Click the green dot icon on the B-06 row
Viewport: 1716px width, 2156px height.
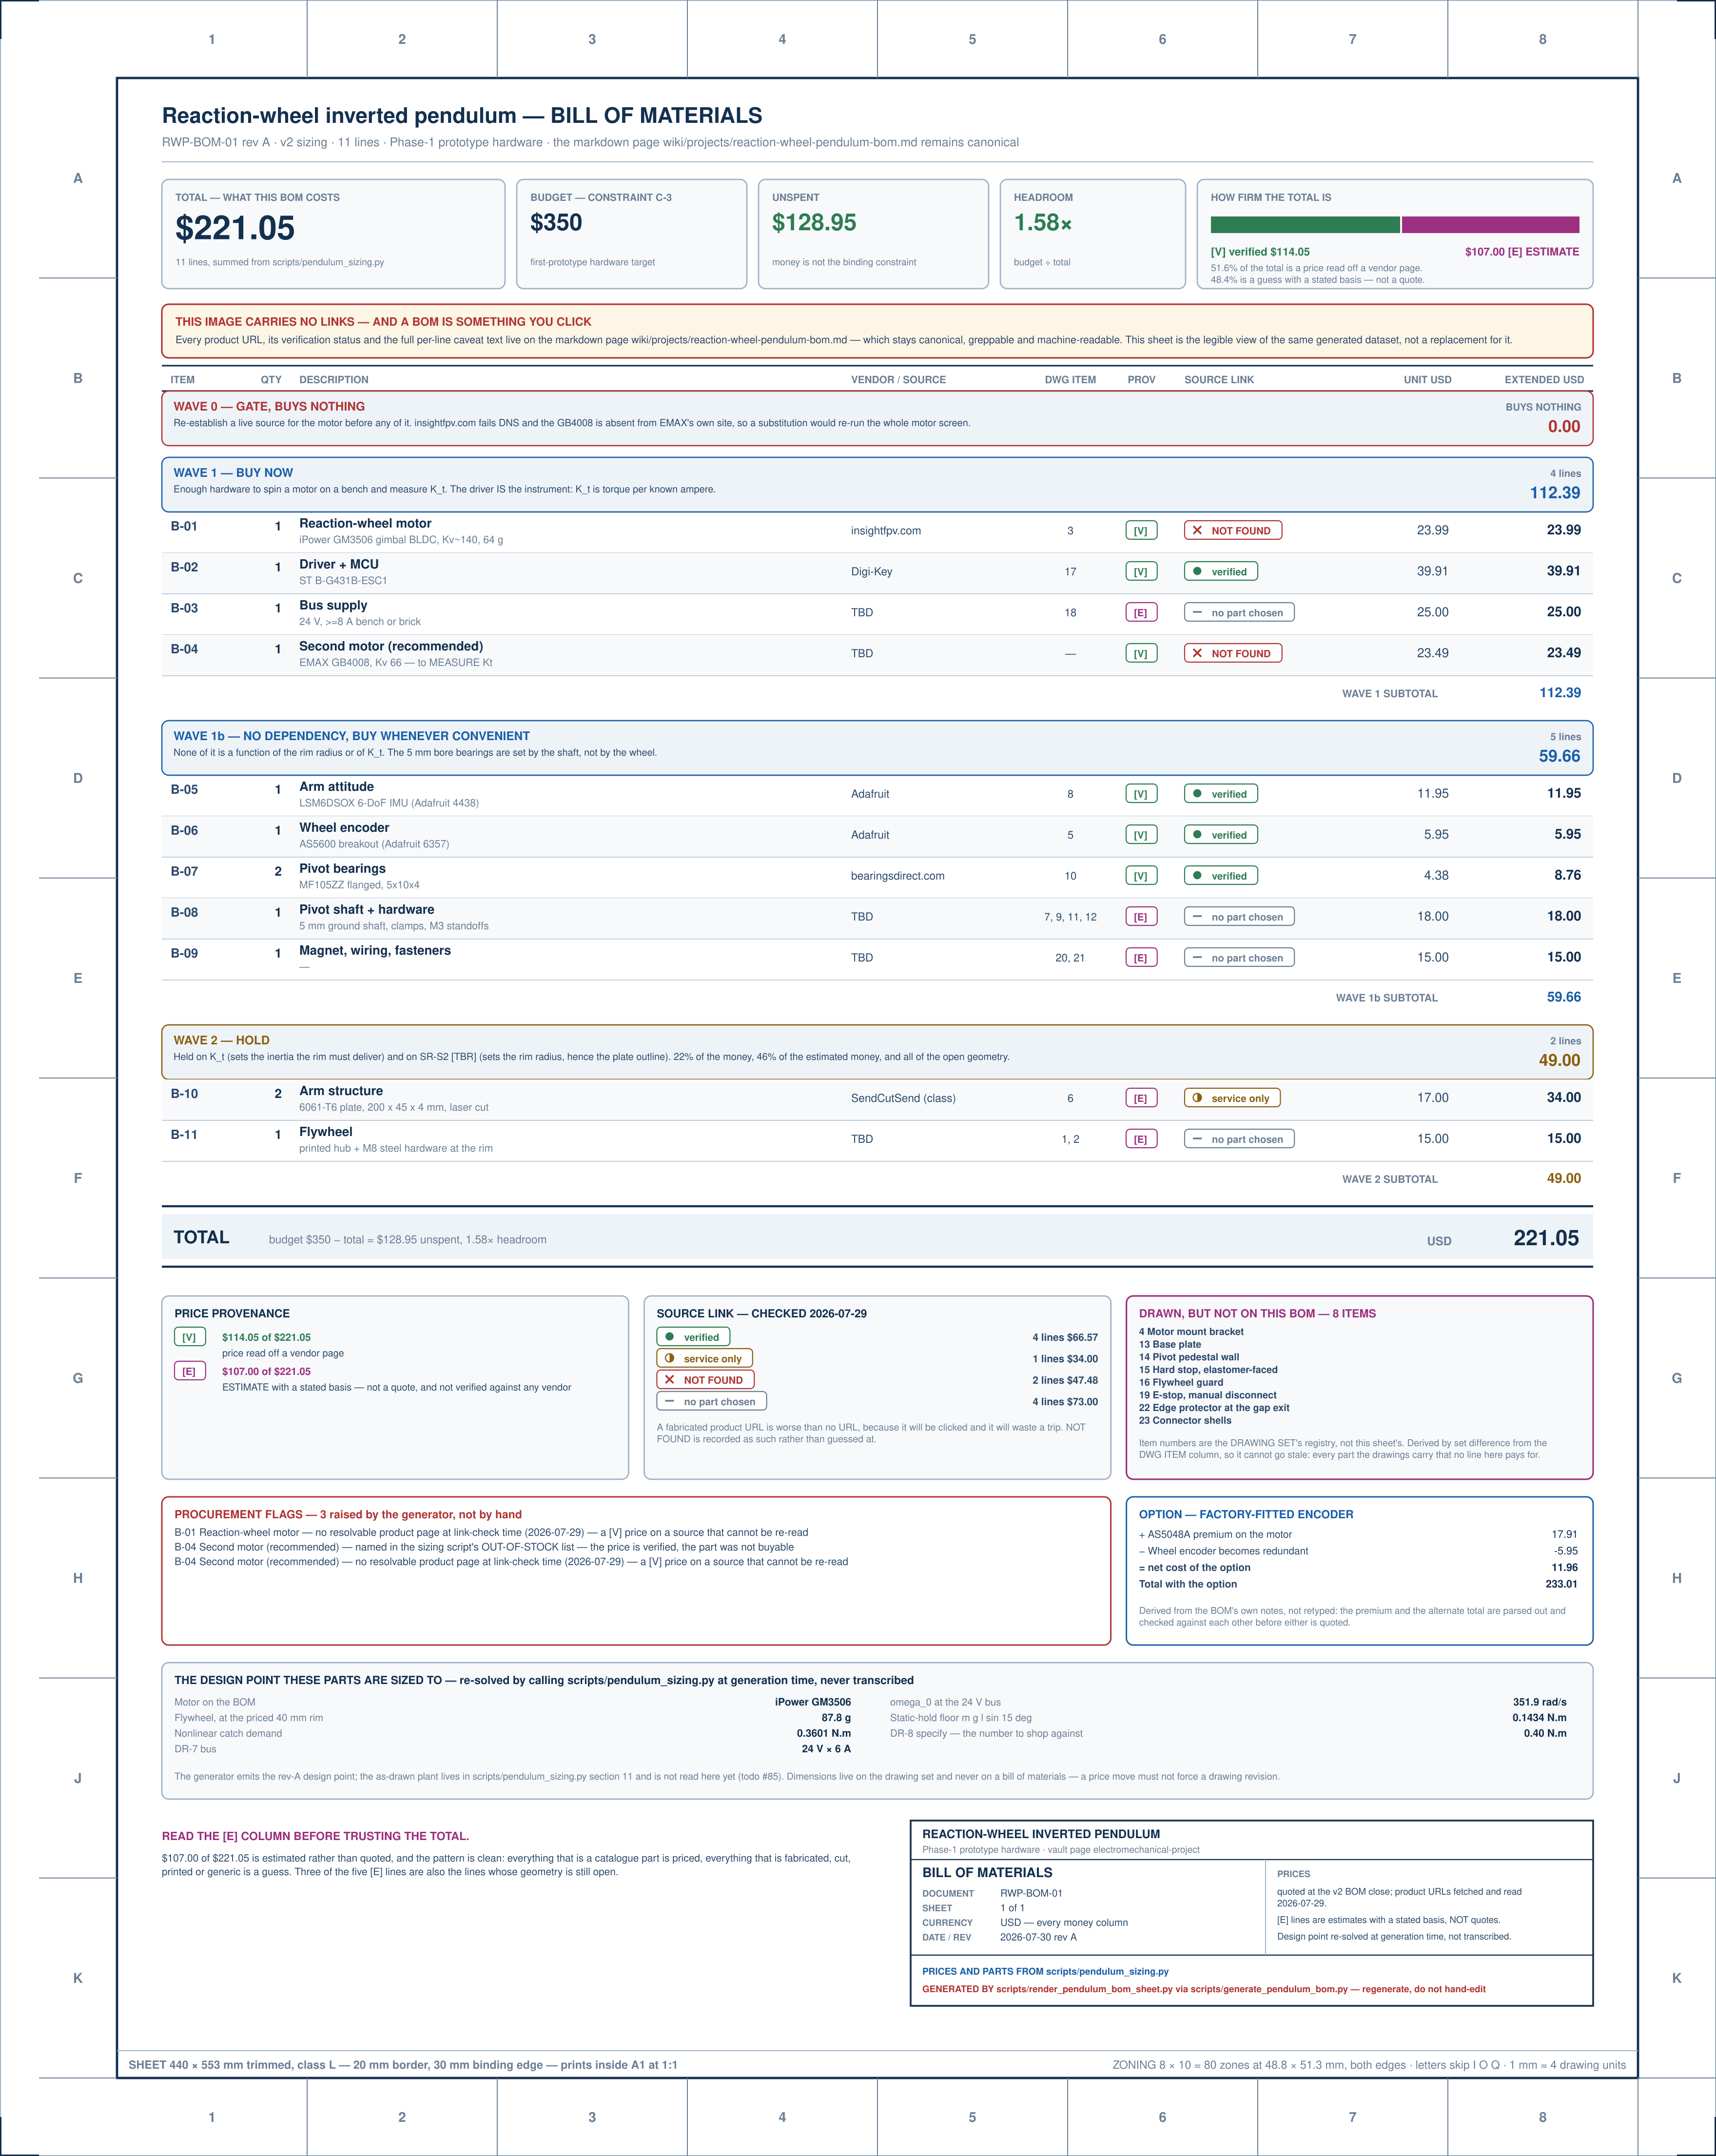coord(1197,835)
